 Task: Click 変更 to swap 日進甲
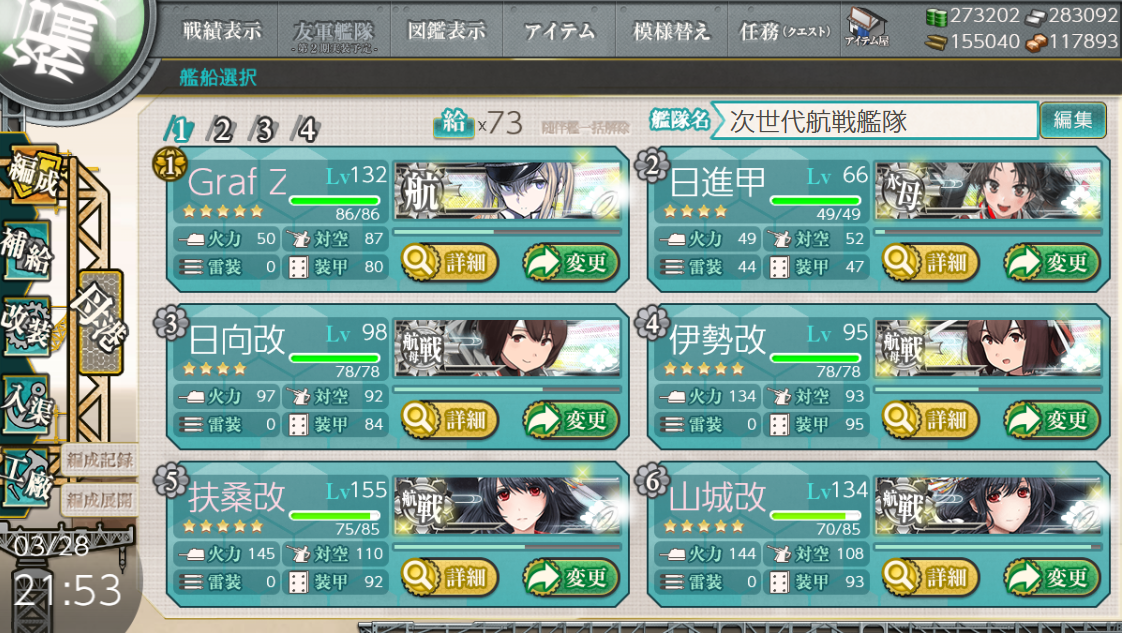click(1051, 262)
